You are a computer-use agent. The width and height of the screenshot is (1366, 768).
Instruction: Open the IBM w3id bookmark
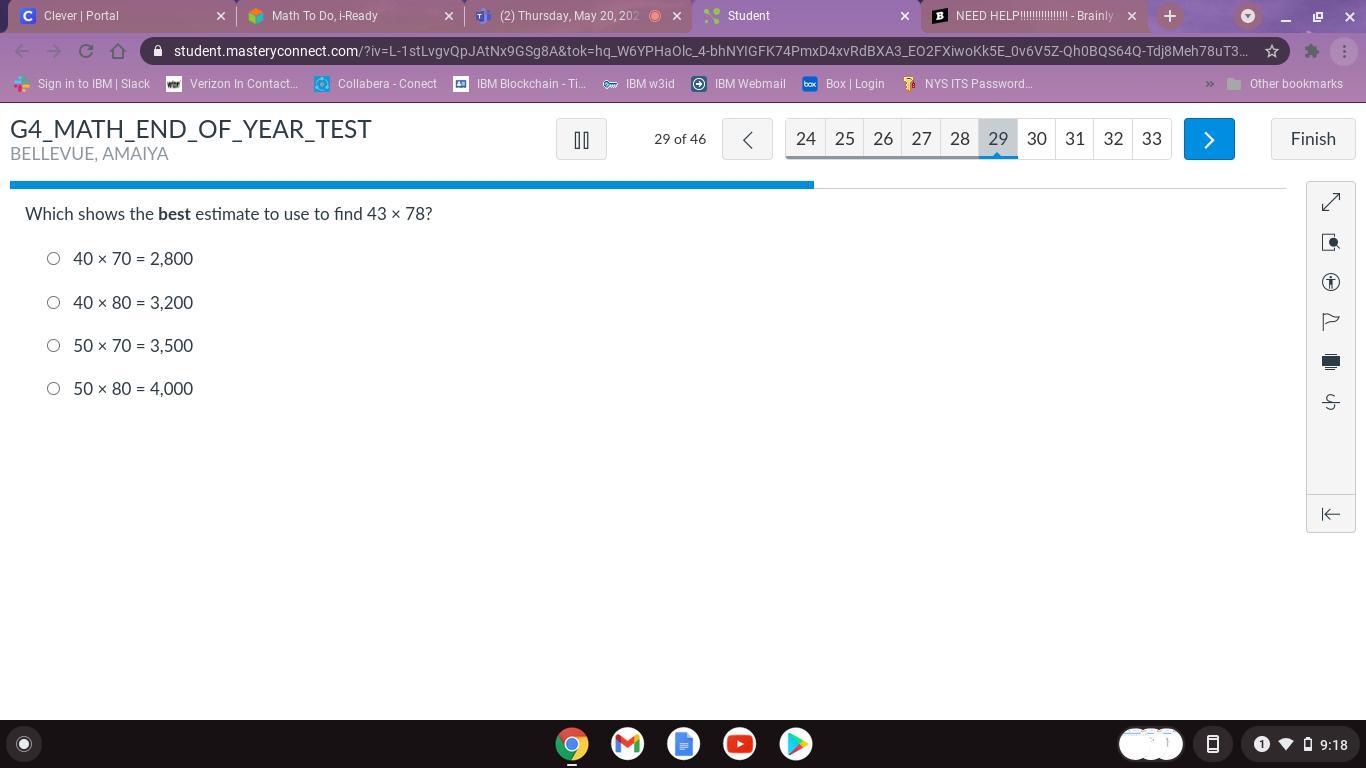click(638, 84)
